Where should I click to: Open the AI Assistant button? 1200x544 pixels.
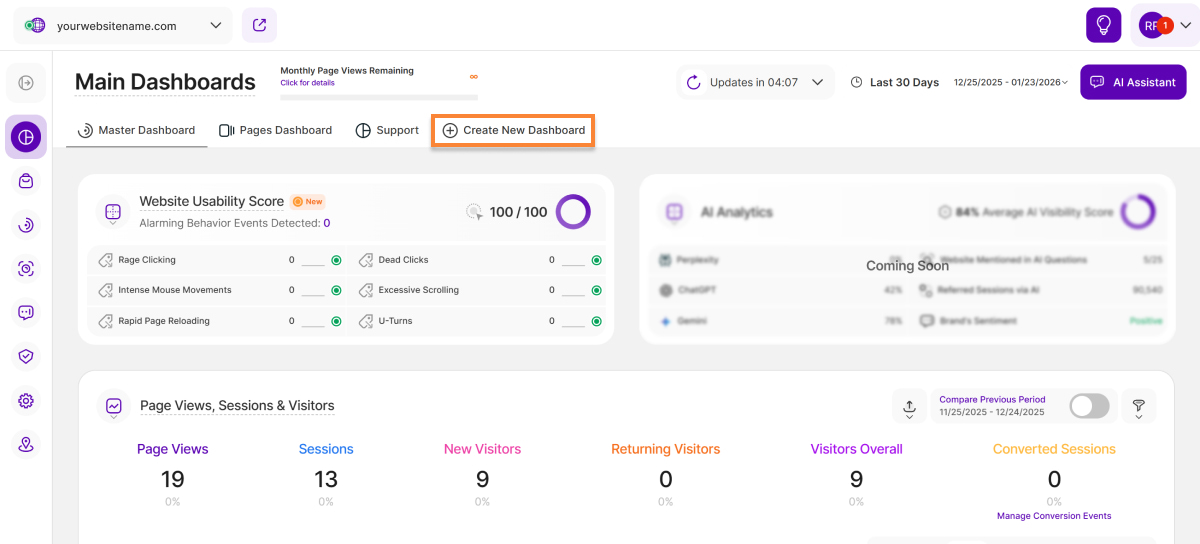[x=1133, y=82]
